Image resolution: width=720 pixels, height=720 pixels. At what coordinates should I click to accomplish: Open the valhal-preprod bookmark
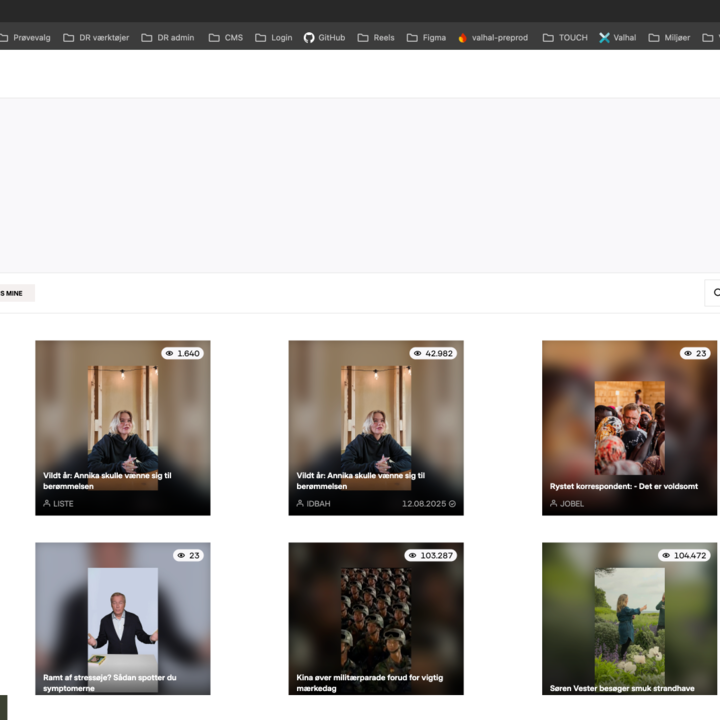491,38
